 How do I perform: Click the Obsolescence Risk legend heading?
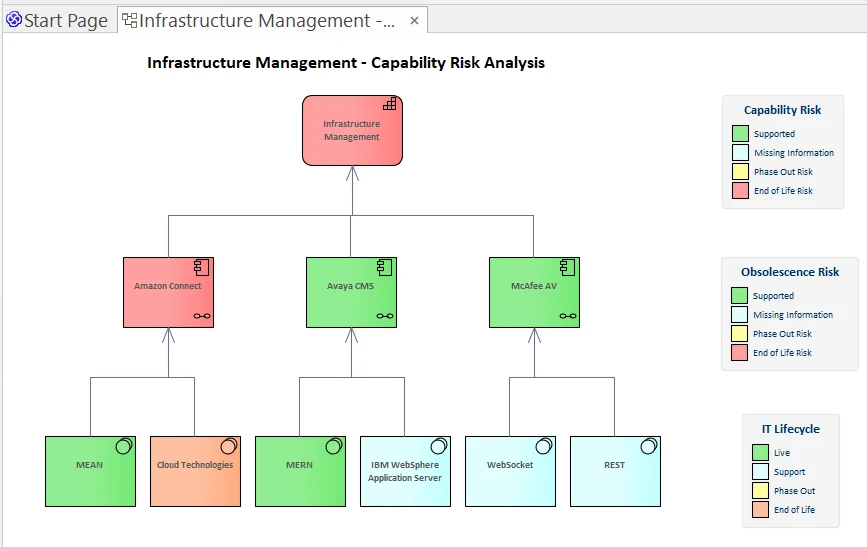click(x=790, y=272)
